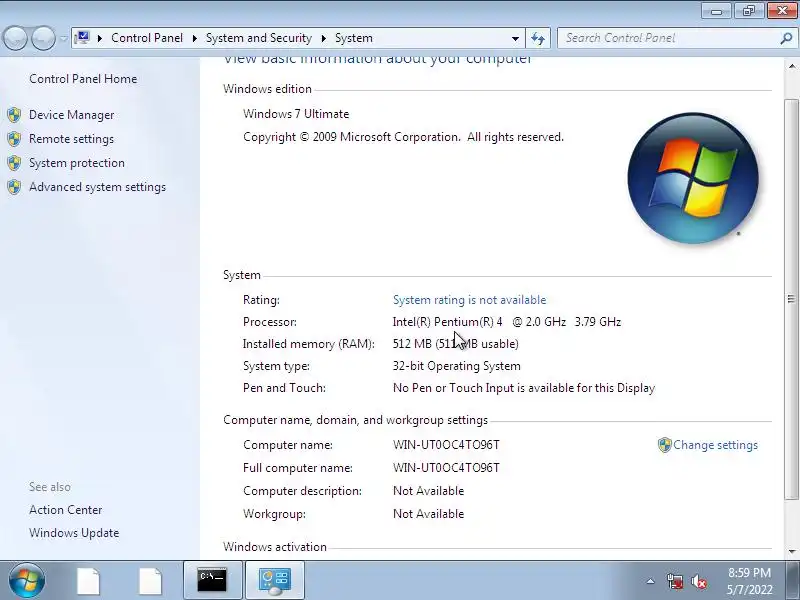This screenshot has height=600, width=800.
Task: Click the System protection shield icon
Action: coord(14,163)
